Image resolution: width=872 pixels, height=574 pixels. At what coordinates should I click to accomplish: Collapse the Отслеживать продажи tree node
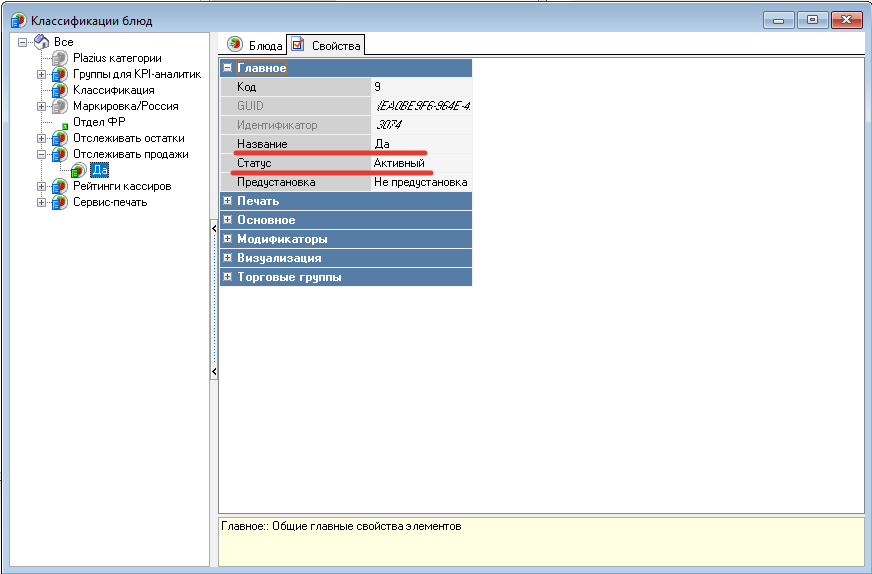pos(41,154)
